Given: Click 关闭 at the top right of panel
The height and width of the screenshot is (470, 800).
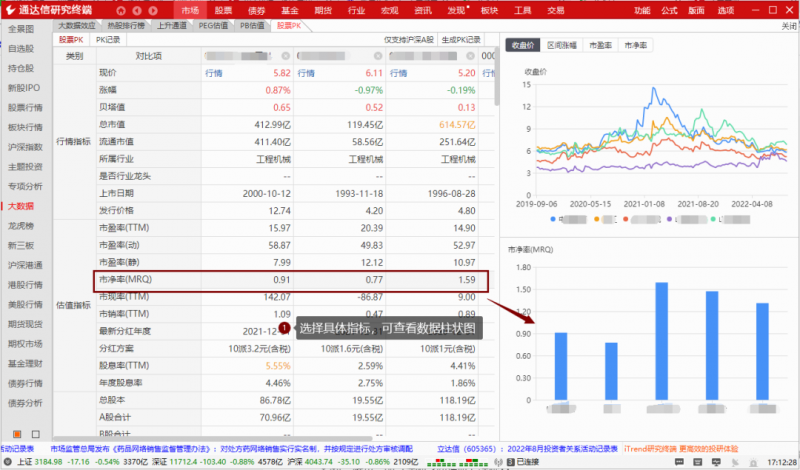Looking at the screenshot, I should 789,26.
